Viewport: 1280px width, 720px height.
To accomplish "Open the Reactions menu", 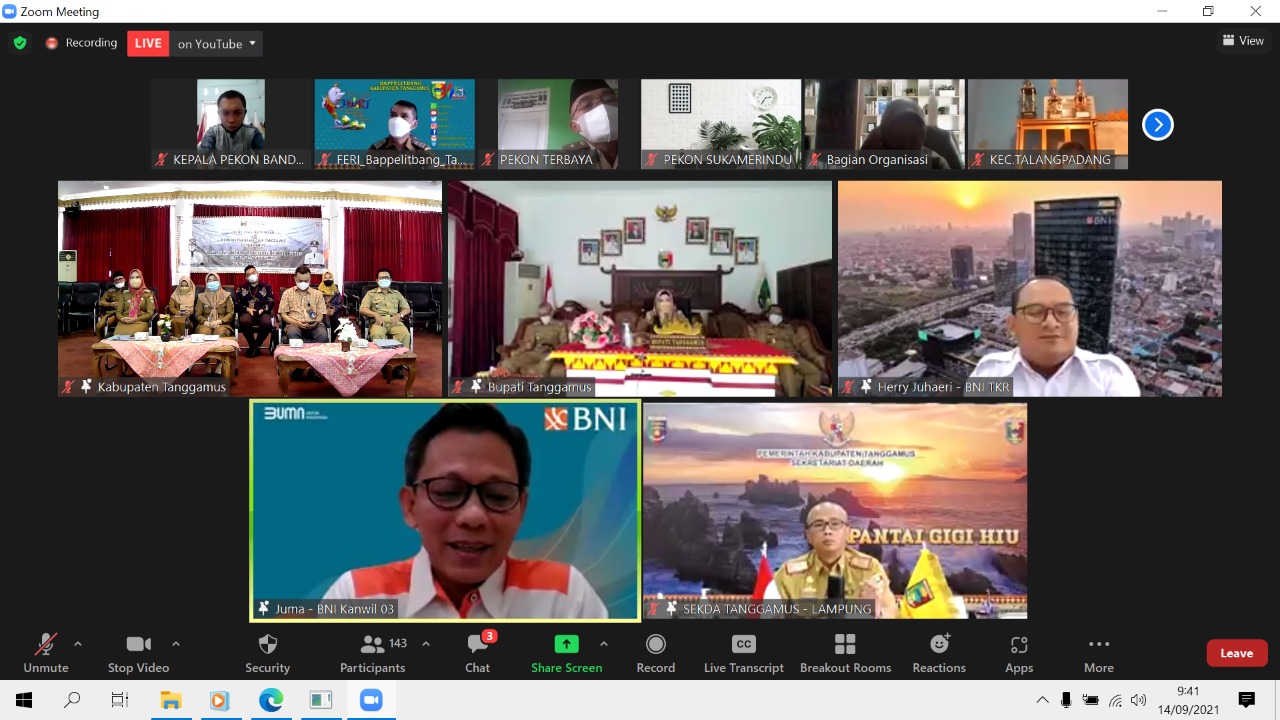I will [938, 653].
